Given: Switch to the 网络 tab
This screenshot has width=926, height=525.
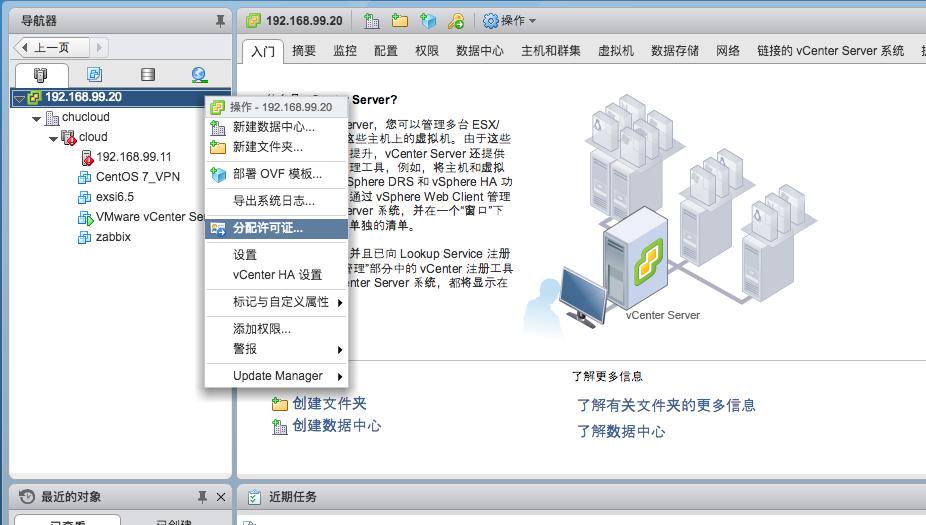Looking at the screenshot, I should (728, 51).
